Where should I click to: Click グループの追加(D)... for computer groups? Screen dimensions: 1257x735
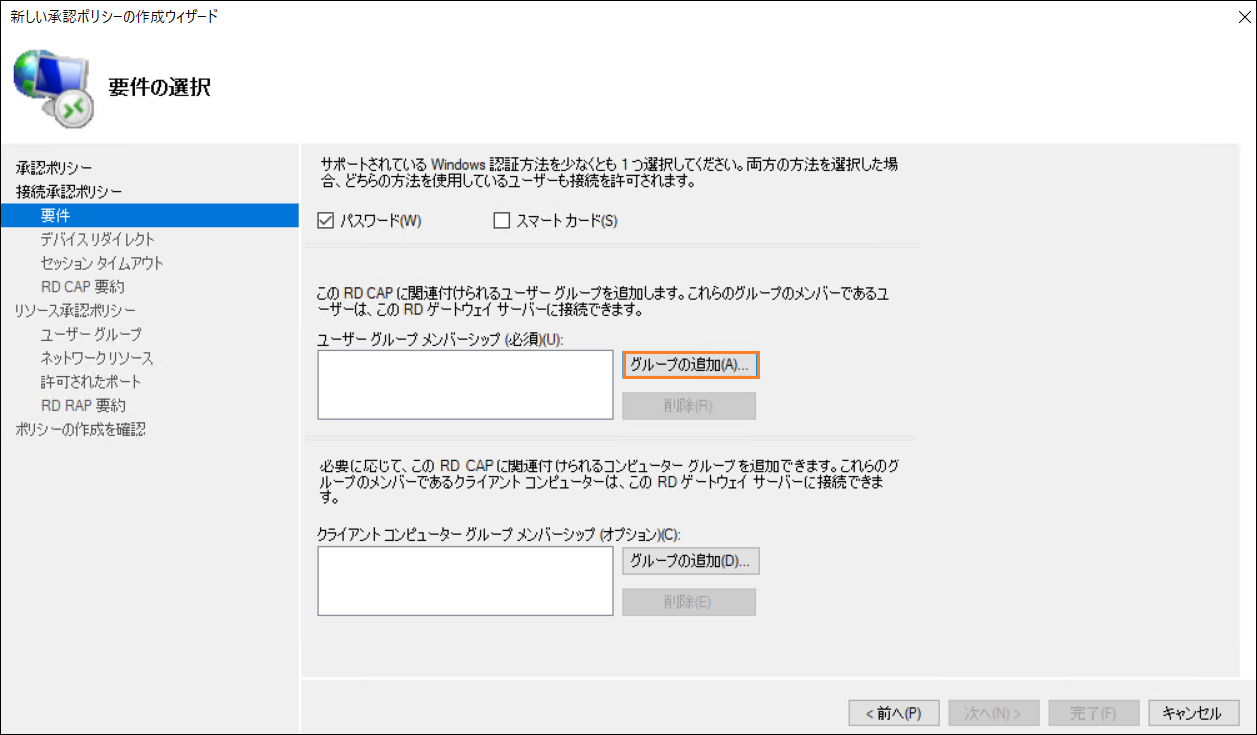tap(690, 561)
